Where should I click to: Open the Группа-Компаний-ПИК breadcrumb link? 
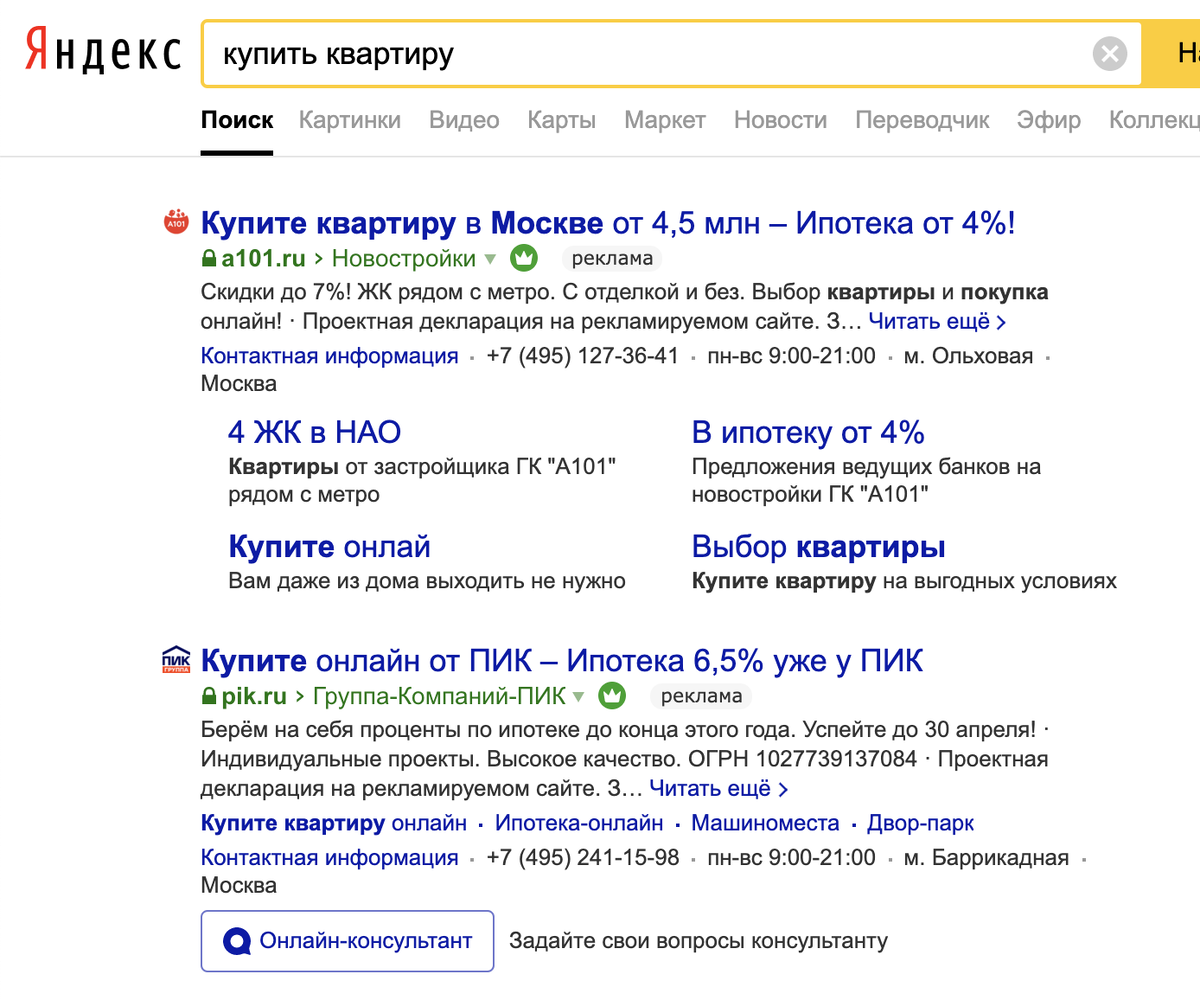coord(439,696)
